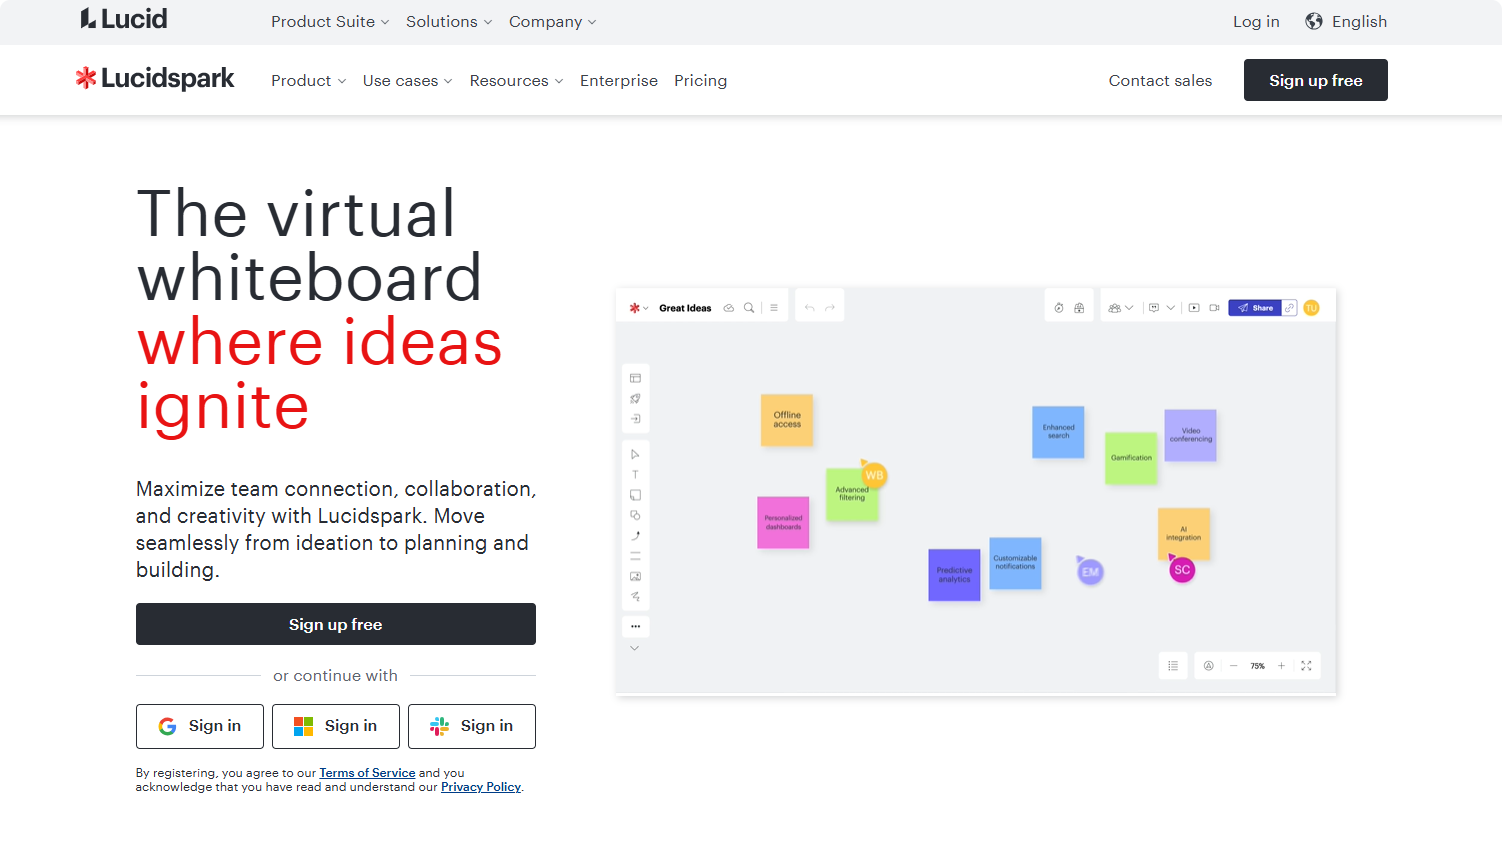This screenshot has height=854, width=1502.
Task: Click the presentation play icon in whiteboard toolbar
Action: click(1194, 308)
